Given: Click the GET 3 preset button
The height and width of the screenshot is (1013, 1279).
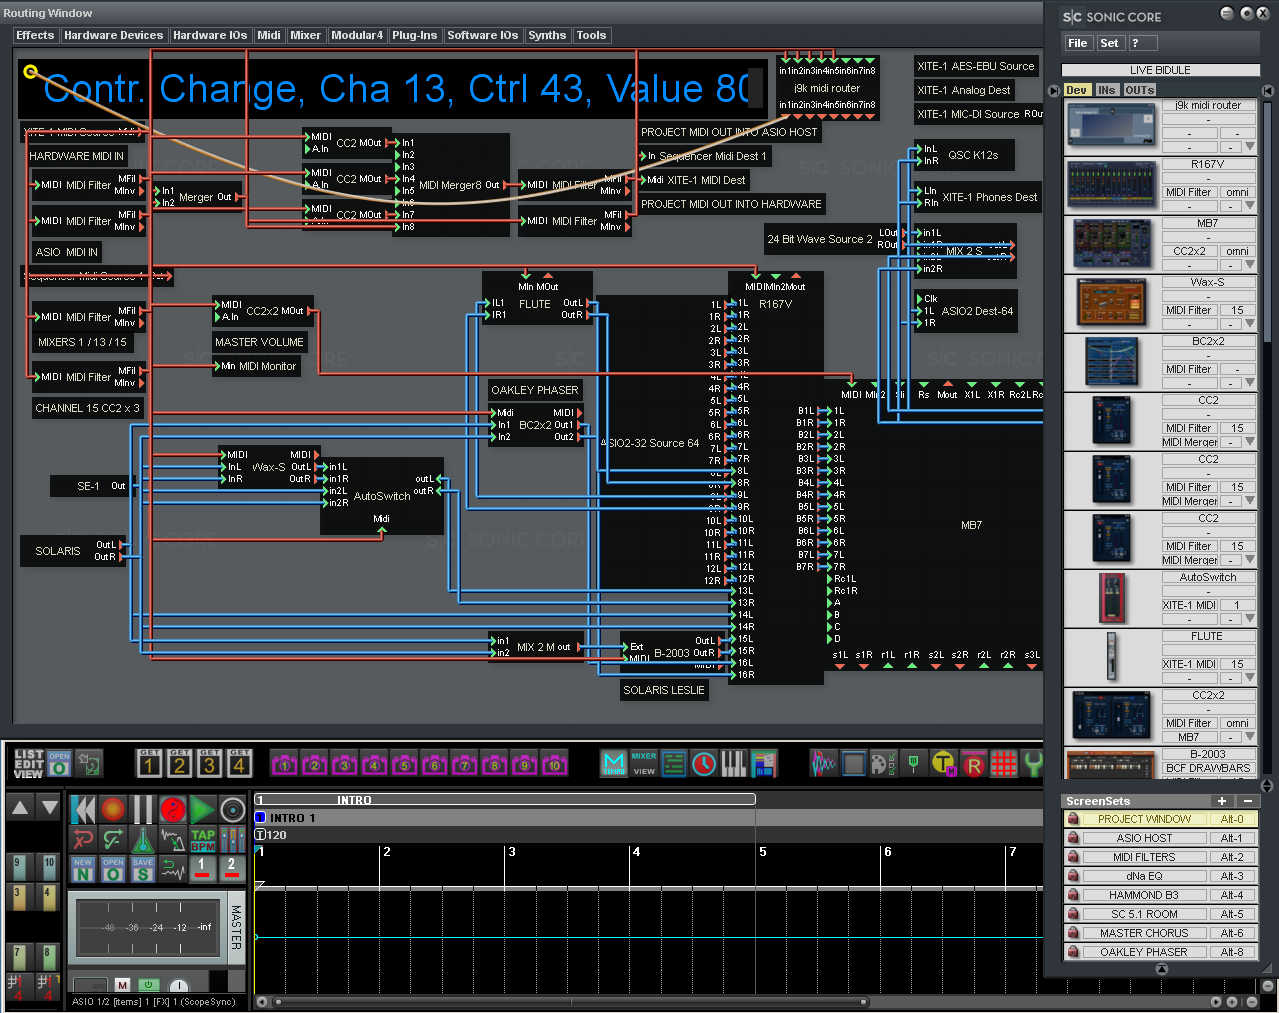Looking at the screenshot, I should (209, 763).
